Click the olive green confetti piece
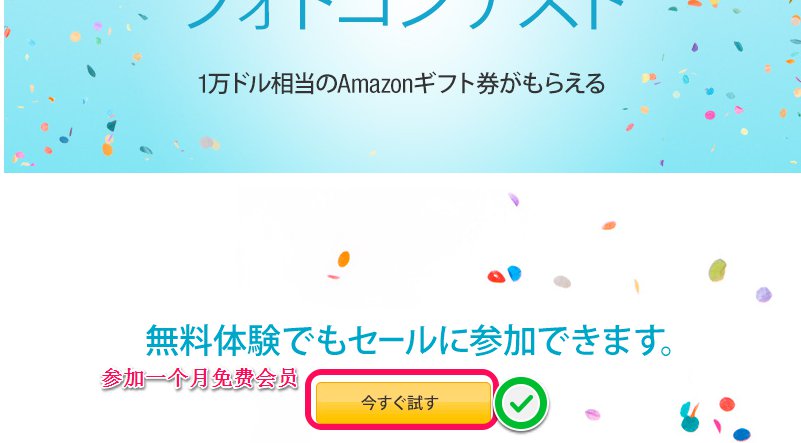The height and width of the screenshot is (443, 801). click(x=717, y=270)
